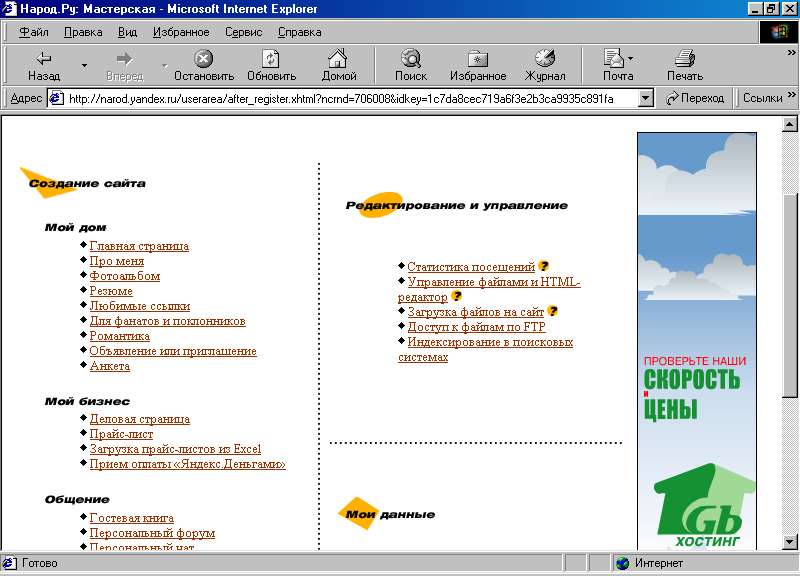
Task: Open Объявление или приглашение link
Action: 173,351
